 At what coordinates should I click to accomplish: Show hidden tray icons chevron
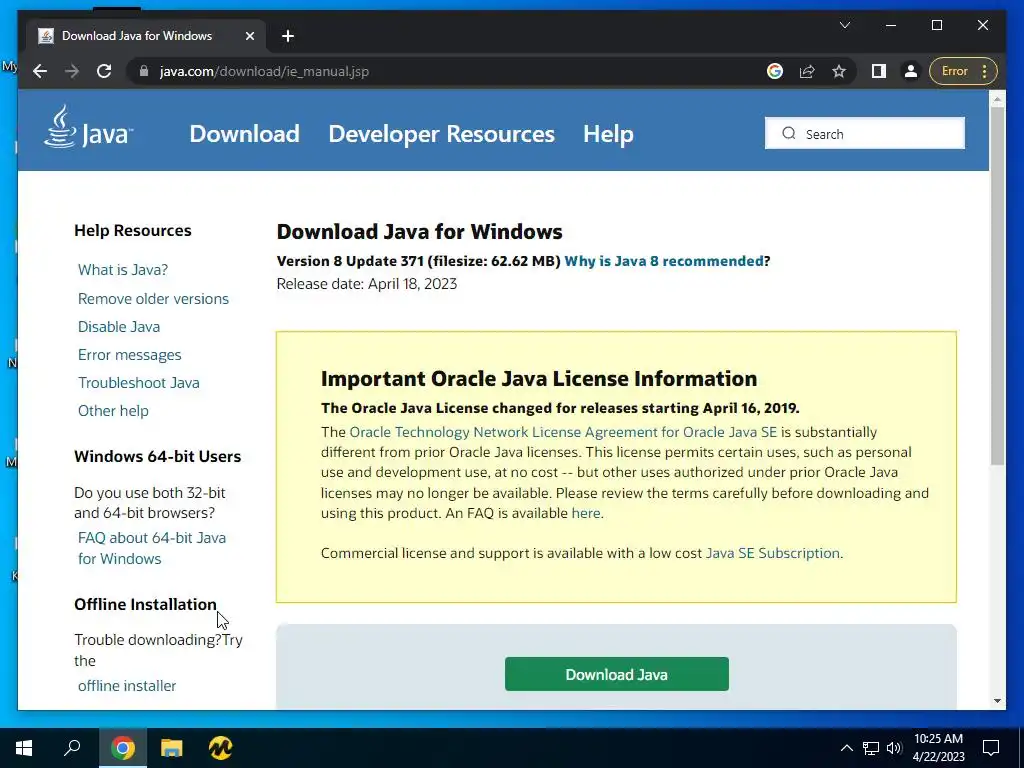pos(846,748)
